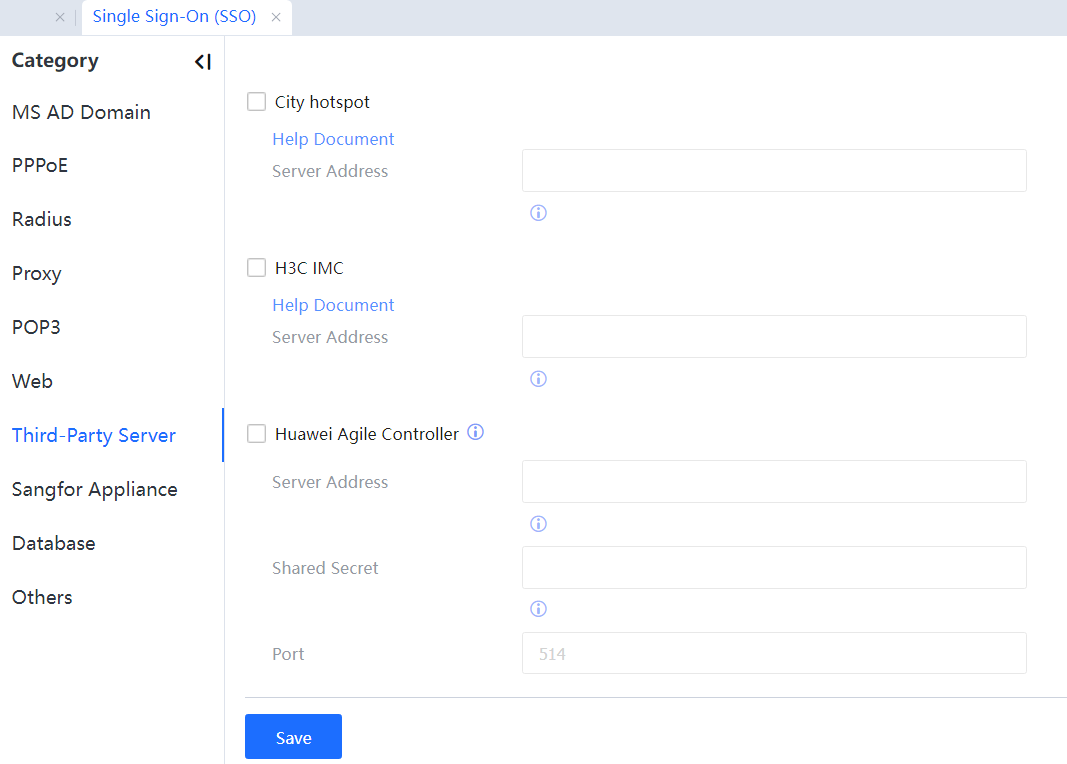
Task: Focus the Port field showing 514
Action: coord(774,654)
